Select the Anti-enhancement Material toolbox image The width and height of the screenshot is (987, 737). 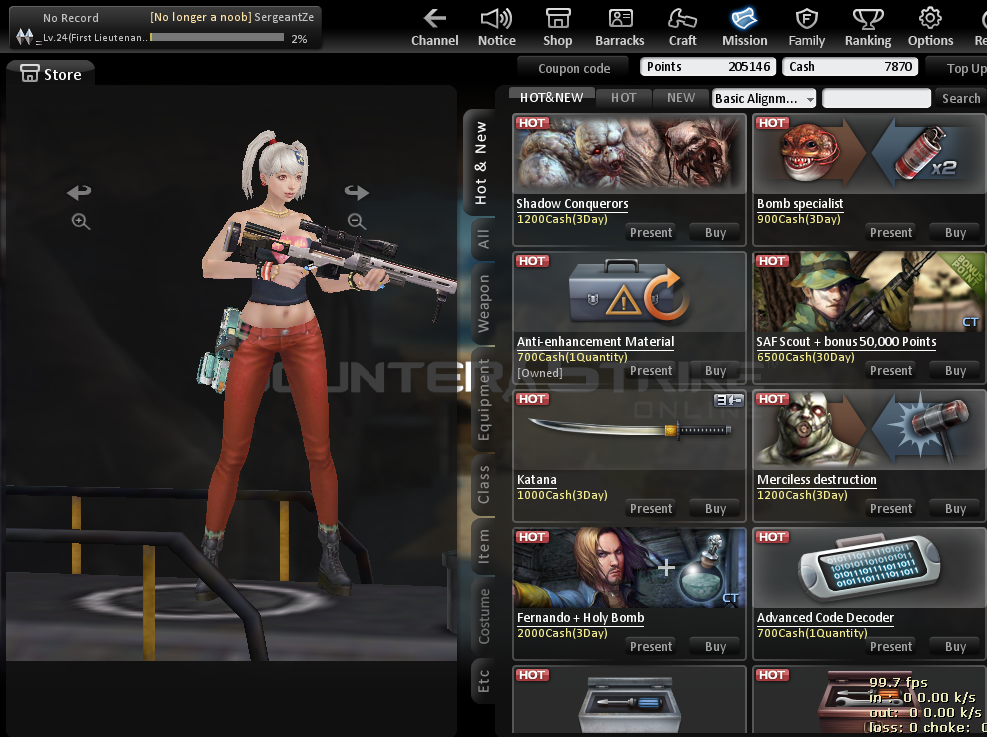(629, 292)
